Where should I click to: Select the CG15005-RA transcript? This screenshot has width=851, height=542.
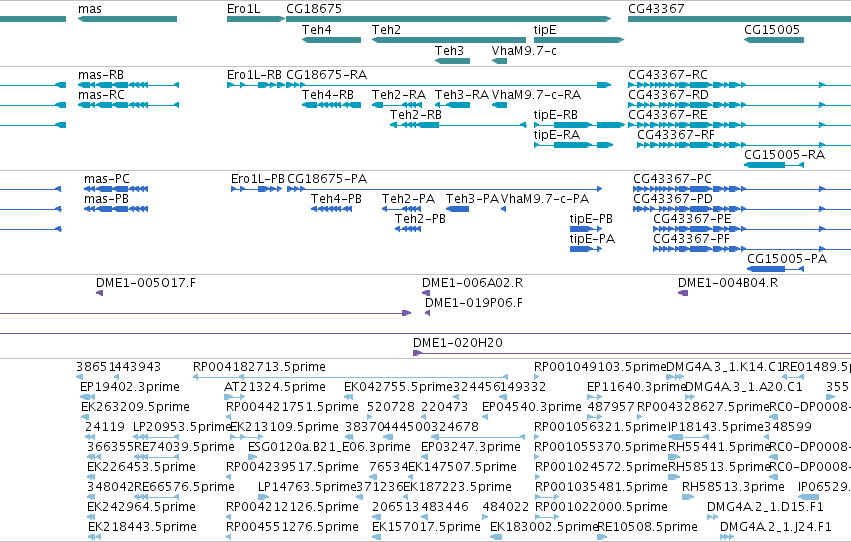click(773, 164)
